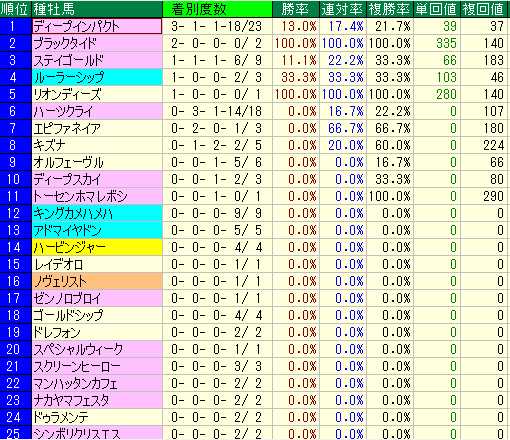The image size is (510, 440).
Task: Click the 単回値 column header
Action: (x=436, y=9)
